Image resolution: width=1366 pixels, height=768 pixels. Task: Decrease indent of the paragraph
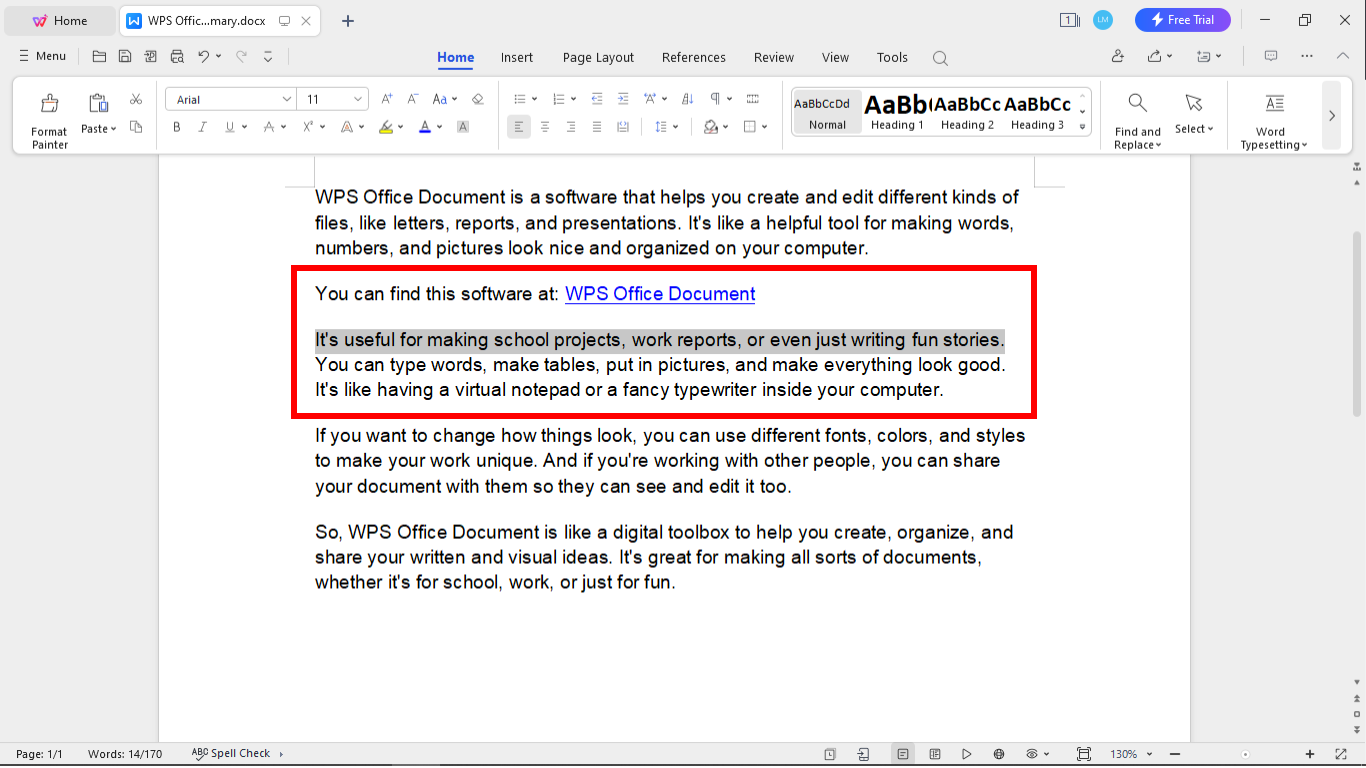pyautogui.click(x=597, y=98)
